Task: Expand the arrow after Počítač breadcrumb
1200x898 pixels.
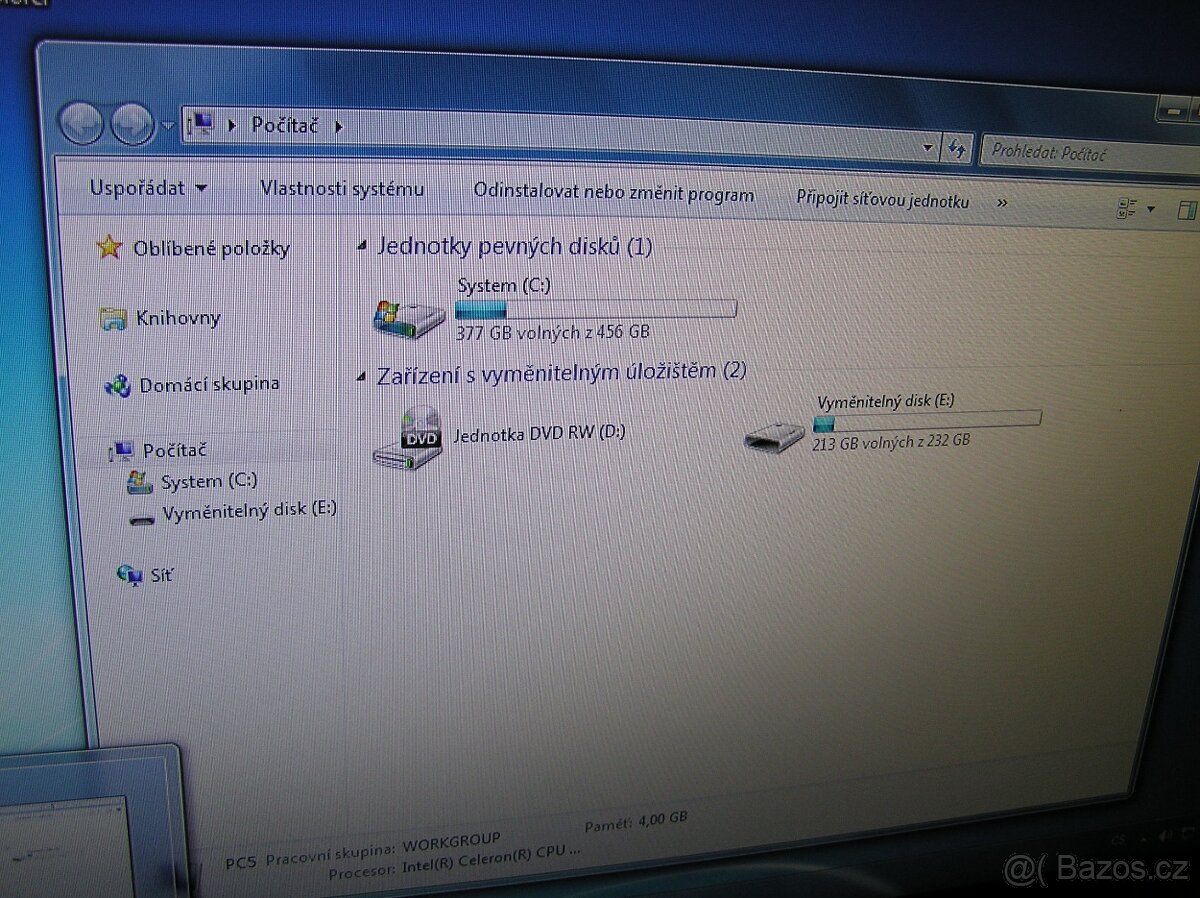Action: tap(338, 127)
